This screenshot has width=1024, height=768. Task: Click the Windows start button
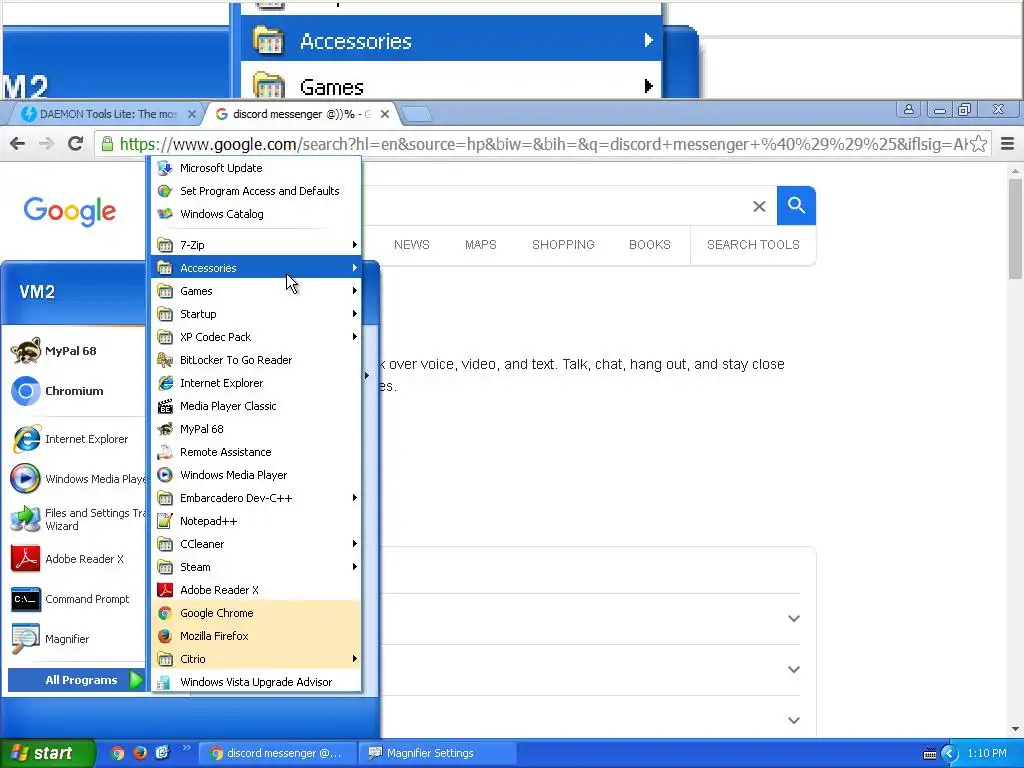[48, 753]
